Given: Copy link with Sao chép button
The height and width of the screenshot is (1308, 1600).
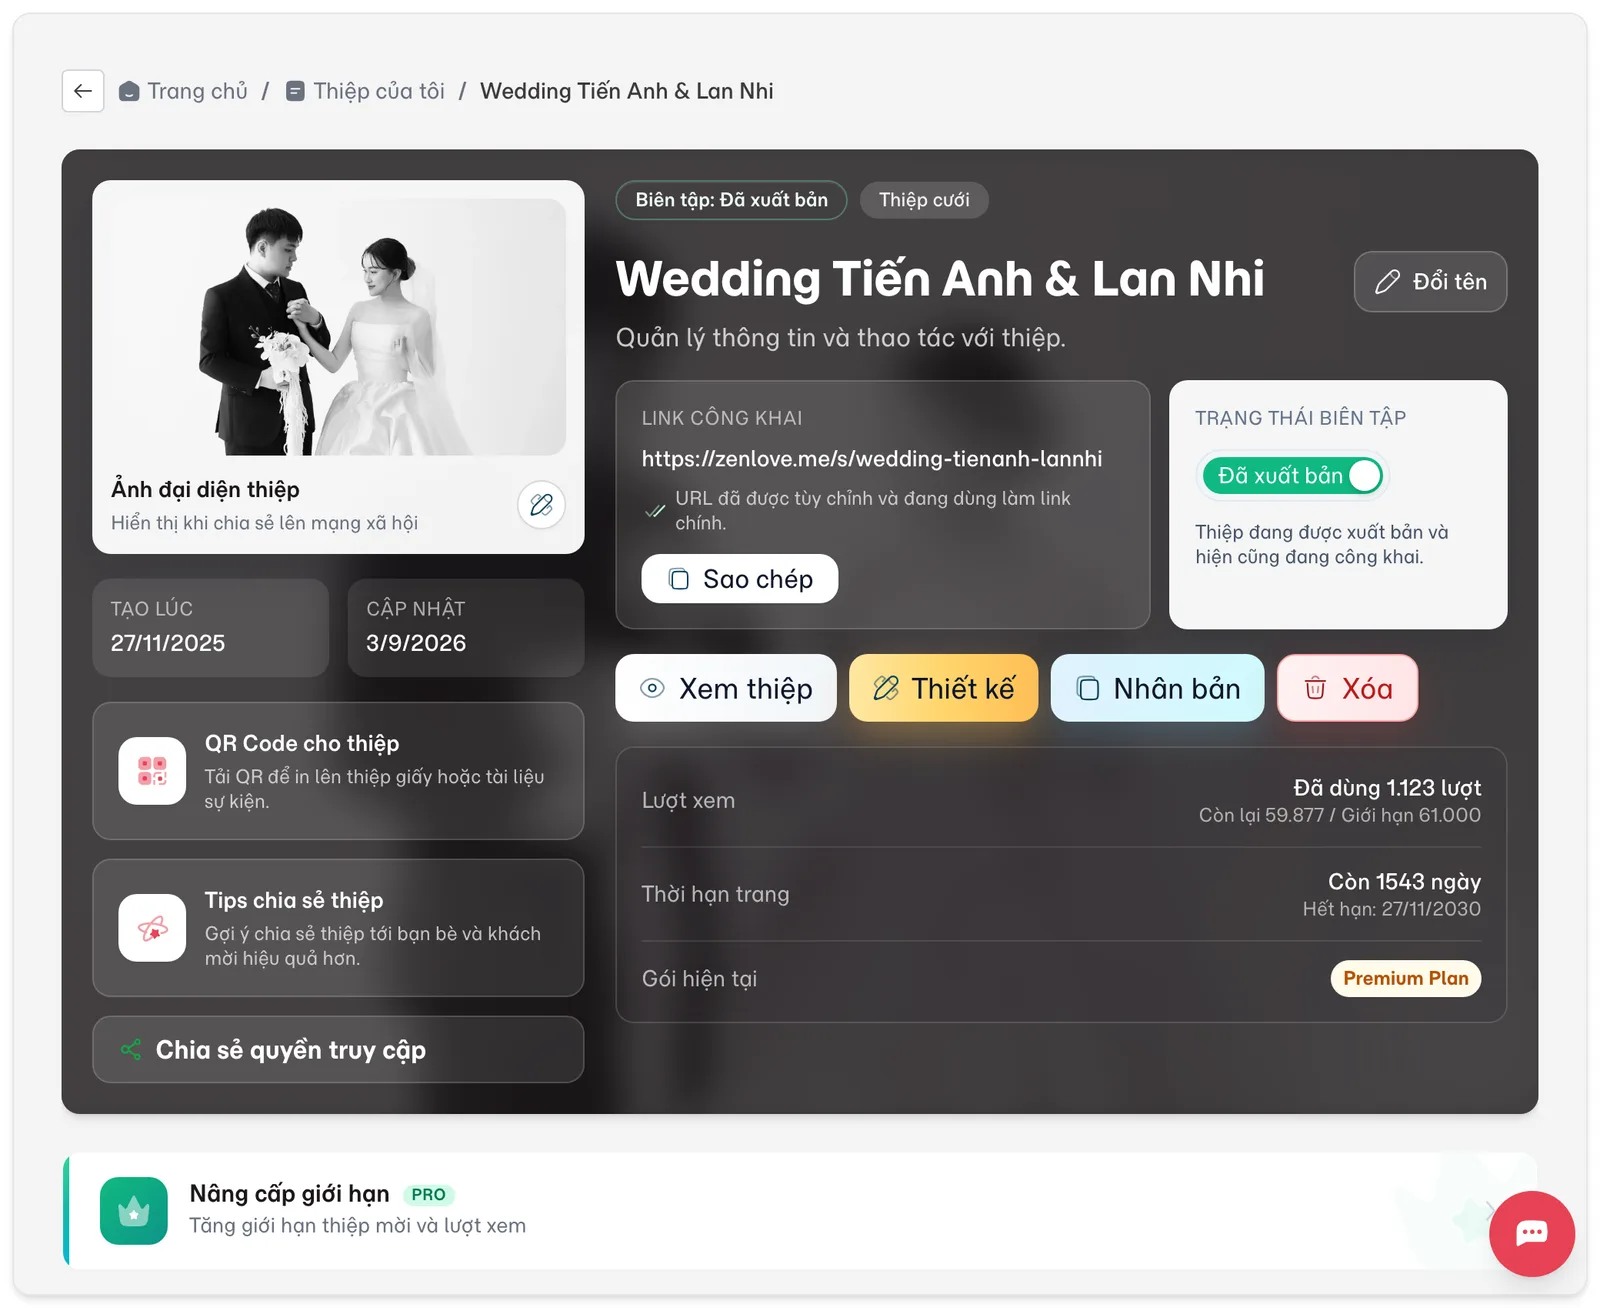Looking at the screenshot, I should (x=739, y=579).
